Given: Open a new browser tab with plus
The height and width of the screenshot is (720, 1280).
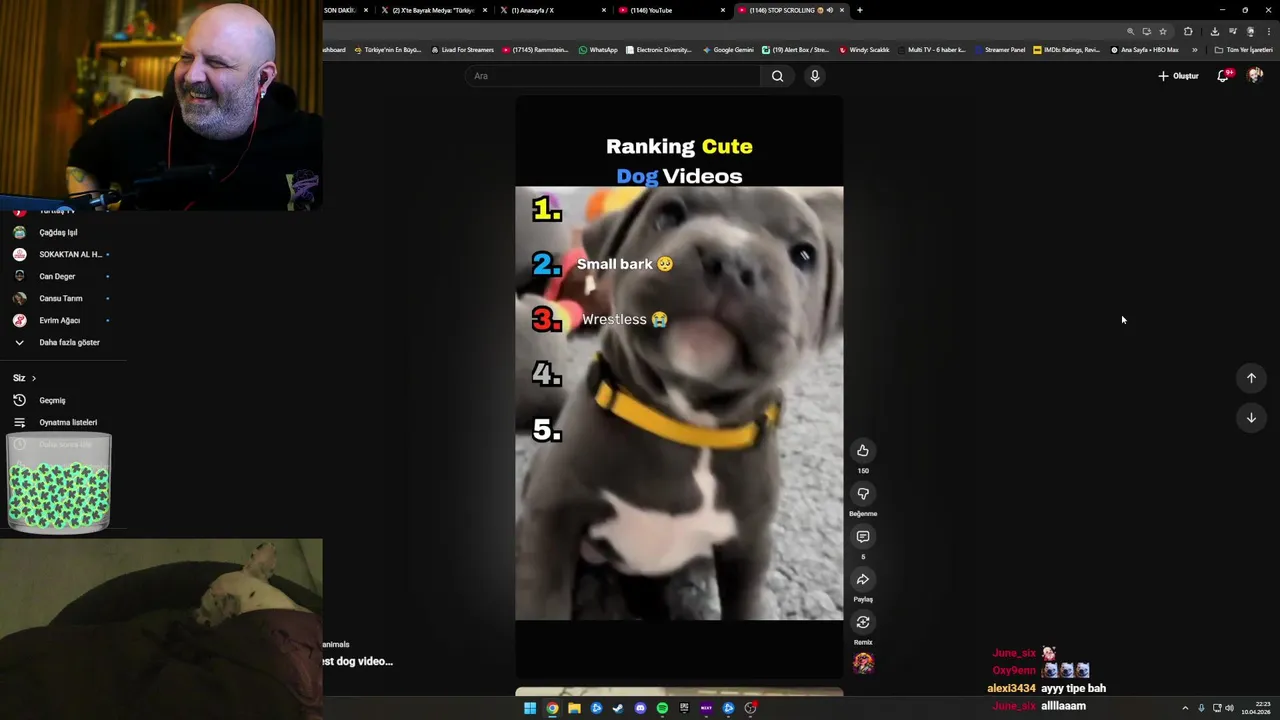Looking at the screenshot, I should 860,10.
